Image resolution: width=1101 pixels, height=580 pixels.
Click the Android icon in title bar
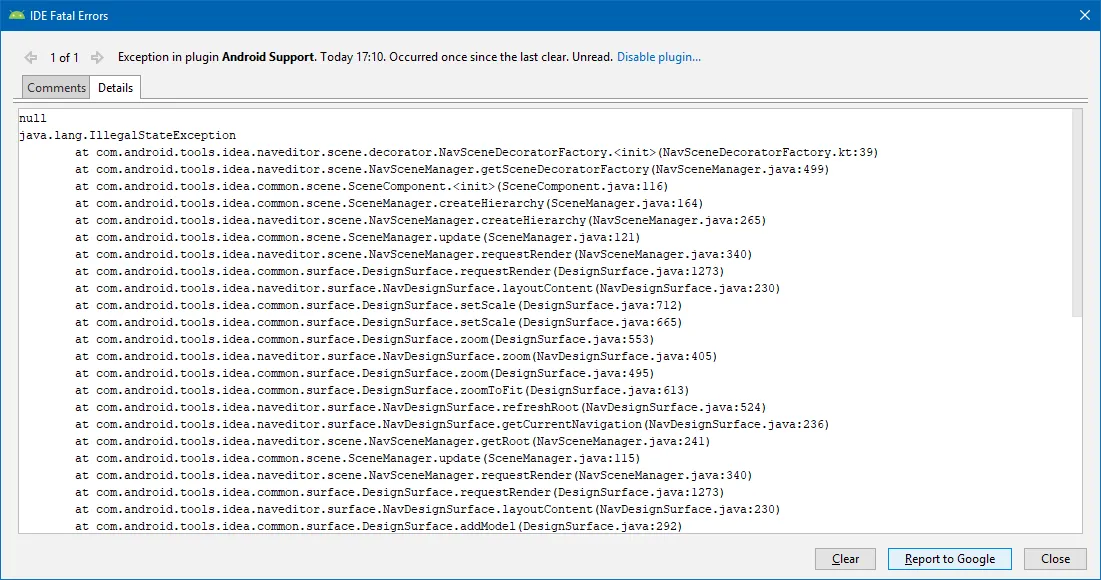pos(16,15)
